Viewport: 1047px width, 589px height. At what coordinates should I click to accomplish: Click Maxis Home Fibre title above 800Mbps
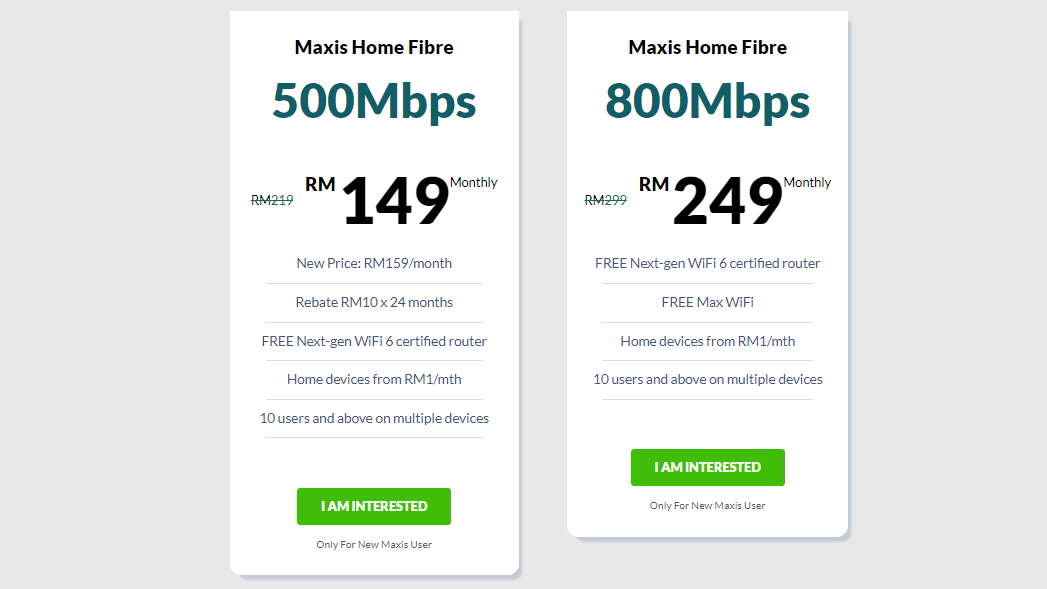[x=708, y=47]
